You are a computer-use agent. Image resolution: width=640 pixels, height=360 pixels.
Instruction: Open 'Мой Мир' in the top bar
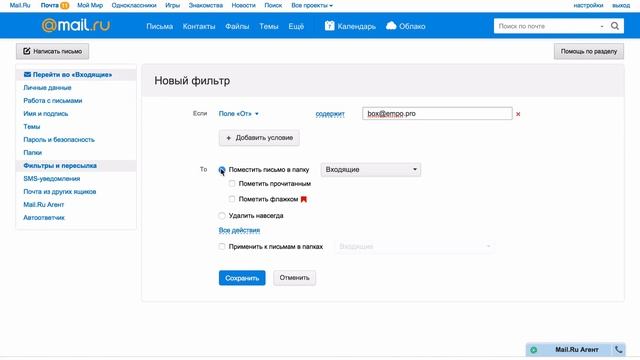(x=90, y=5)
